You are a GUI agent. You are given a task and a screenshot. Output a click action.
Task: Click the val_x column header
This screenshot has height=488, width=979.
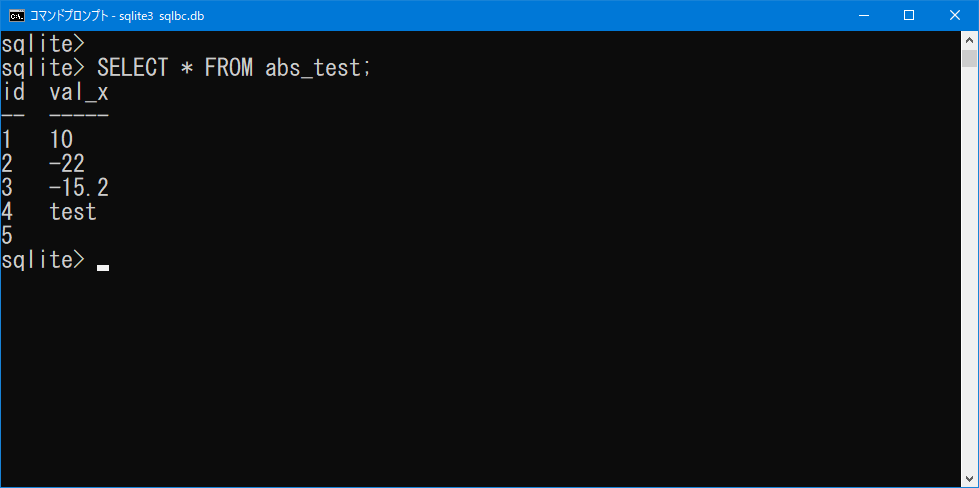(79, 93)
